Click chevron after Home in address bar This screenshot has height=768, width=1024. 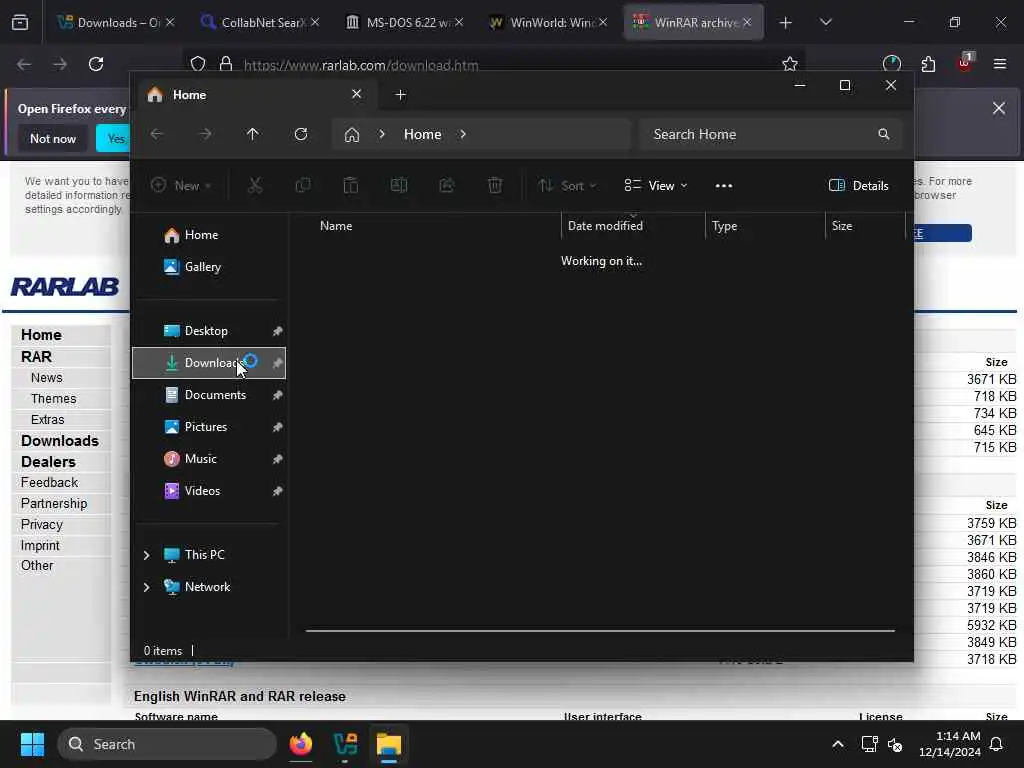(463, 135)
